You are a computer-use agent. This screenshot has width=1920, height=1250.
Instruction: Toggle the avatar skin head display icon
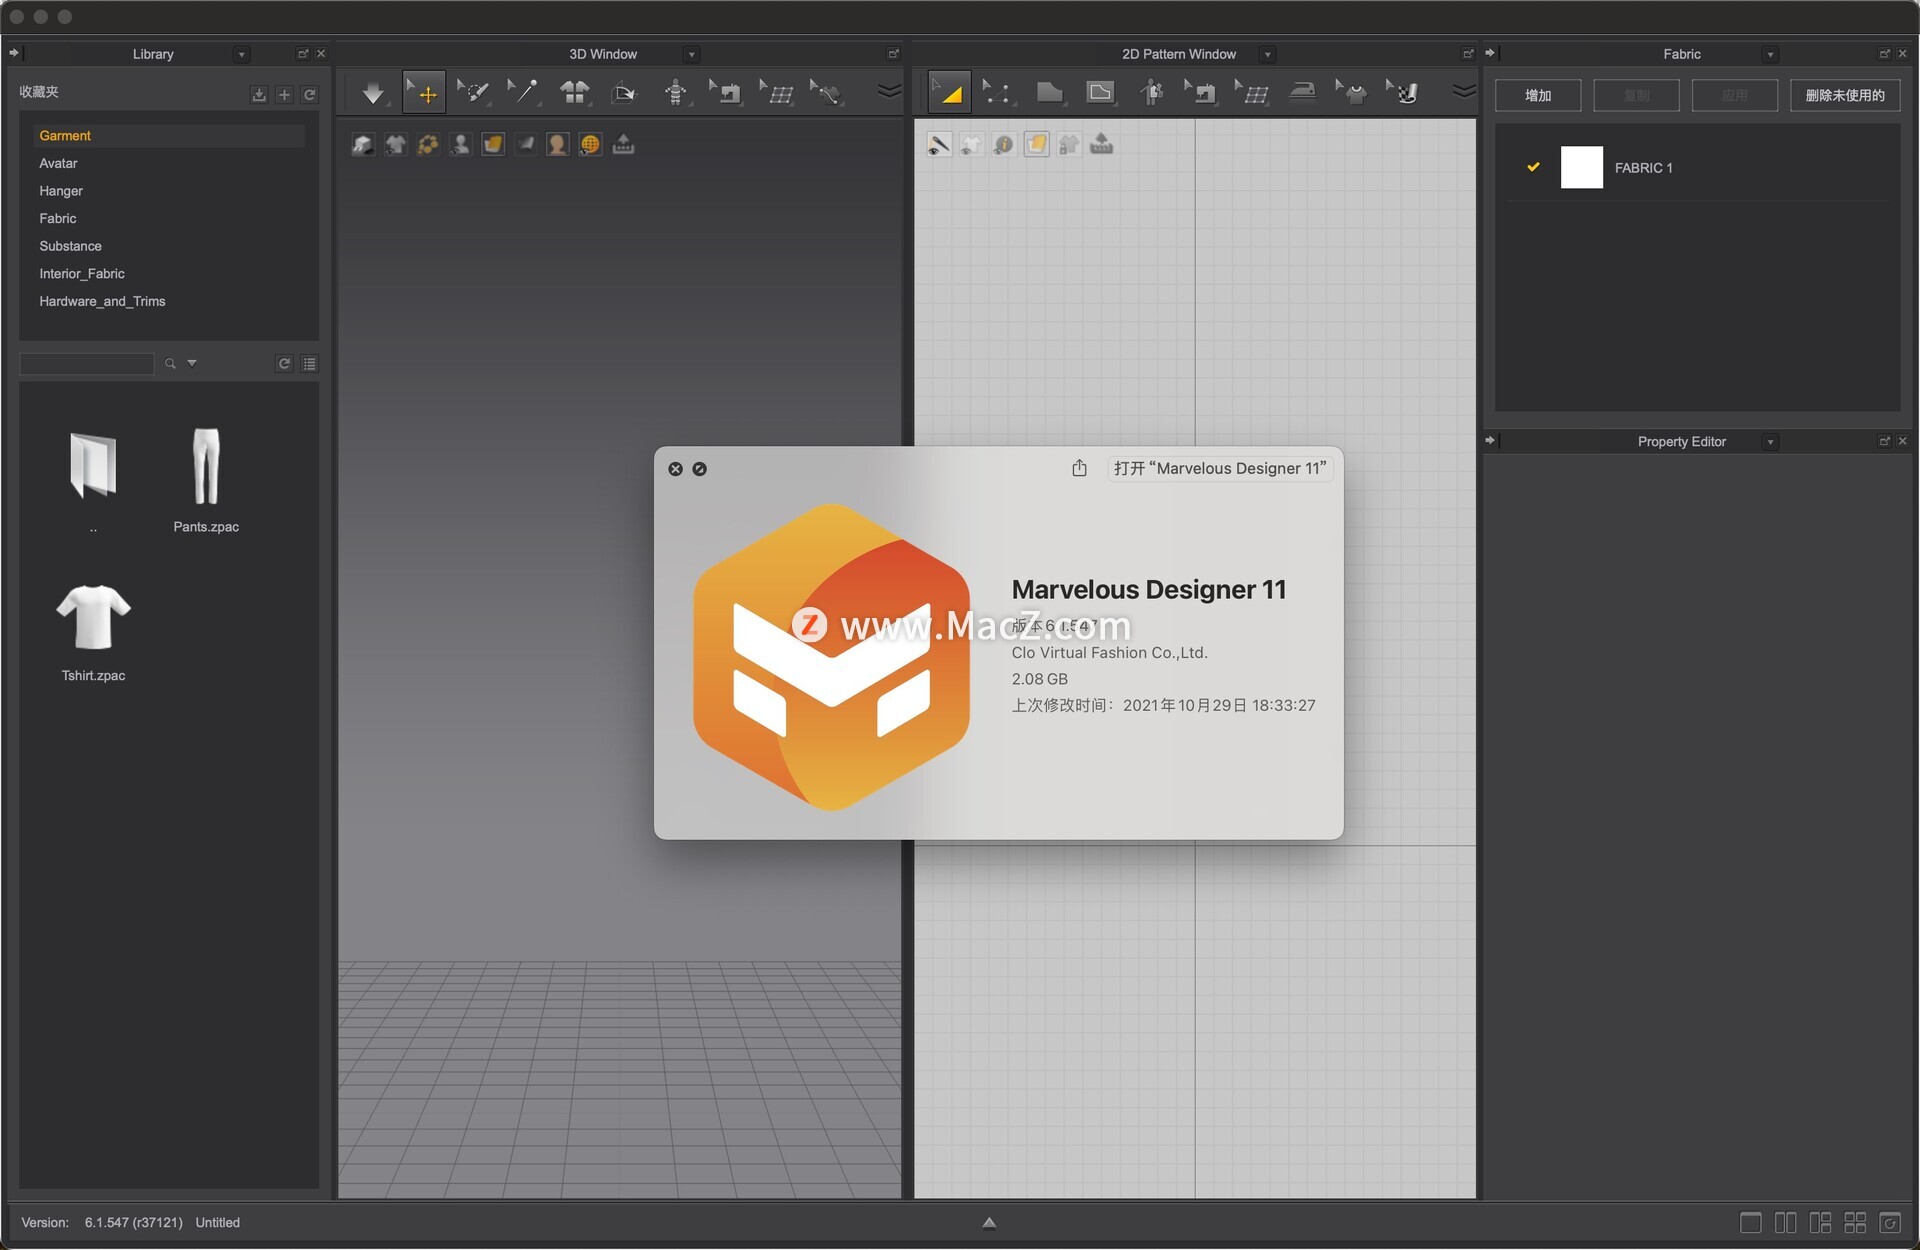558,145
